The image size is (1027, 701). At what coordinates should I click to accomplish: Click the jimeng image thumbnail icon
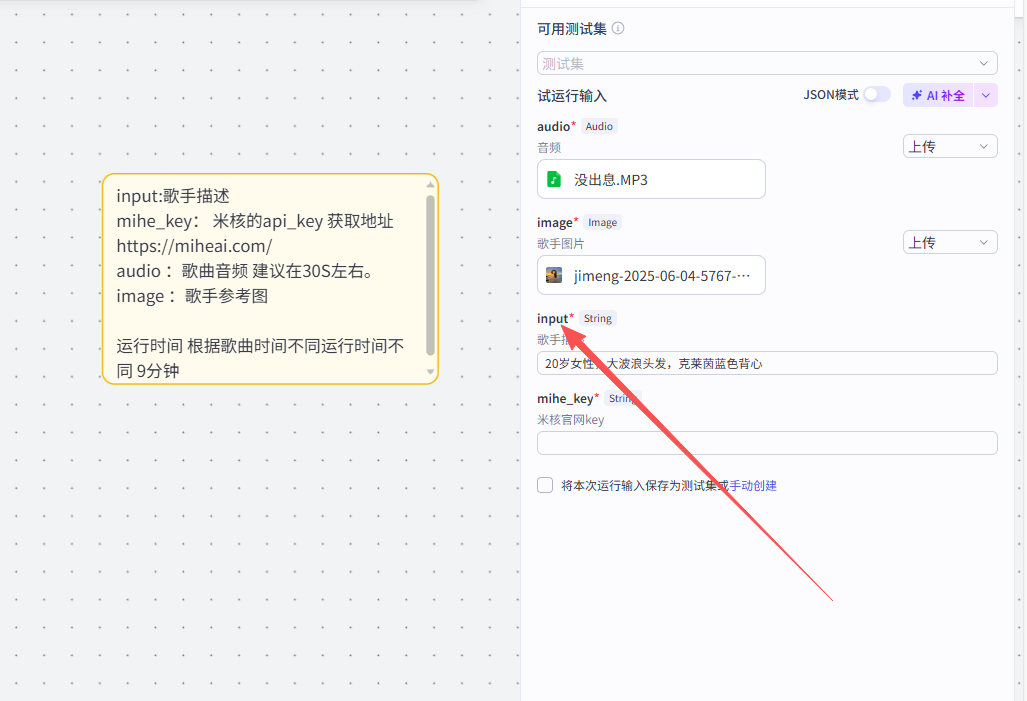(554, 276)
